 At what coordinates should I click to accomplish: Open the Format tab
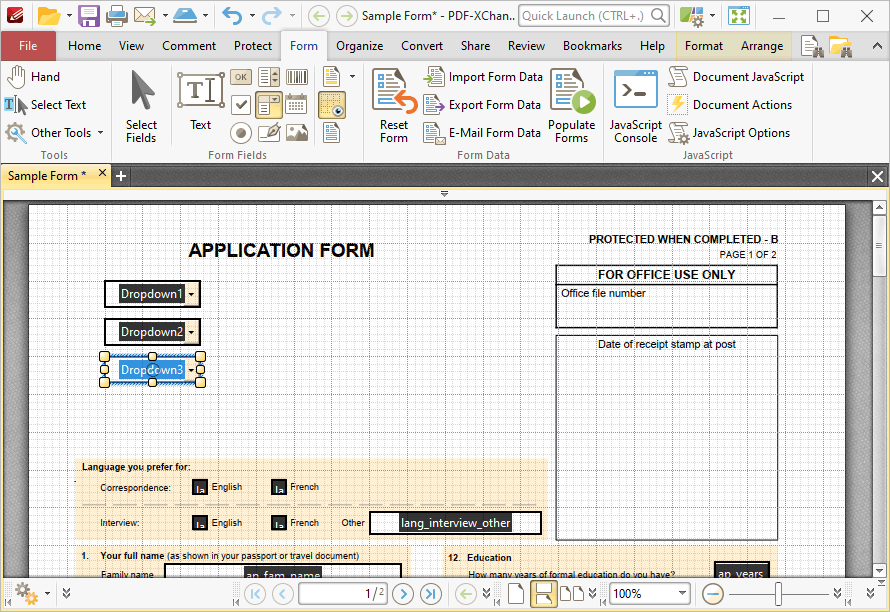pyautogui.click(x=704, y=46)
